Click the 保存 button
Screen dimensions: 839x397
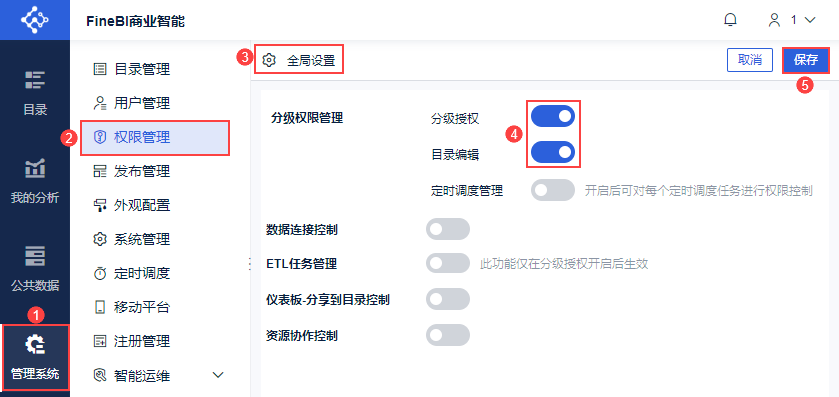tap(806, 60)
